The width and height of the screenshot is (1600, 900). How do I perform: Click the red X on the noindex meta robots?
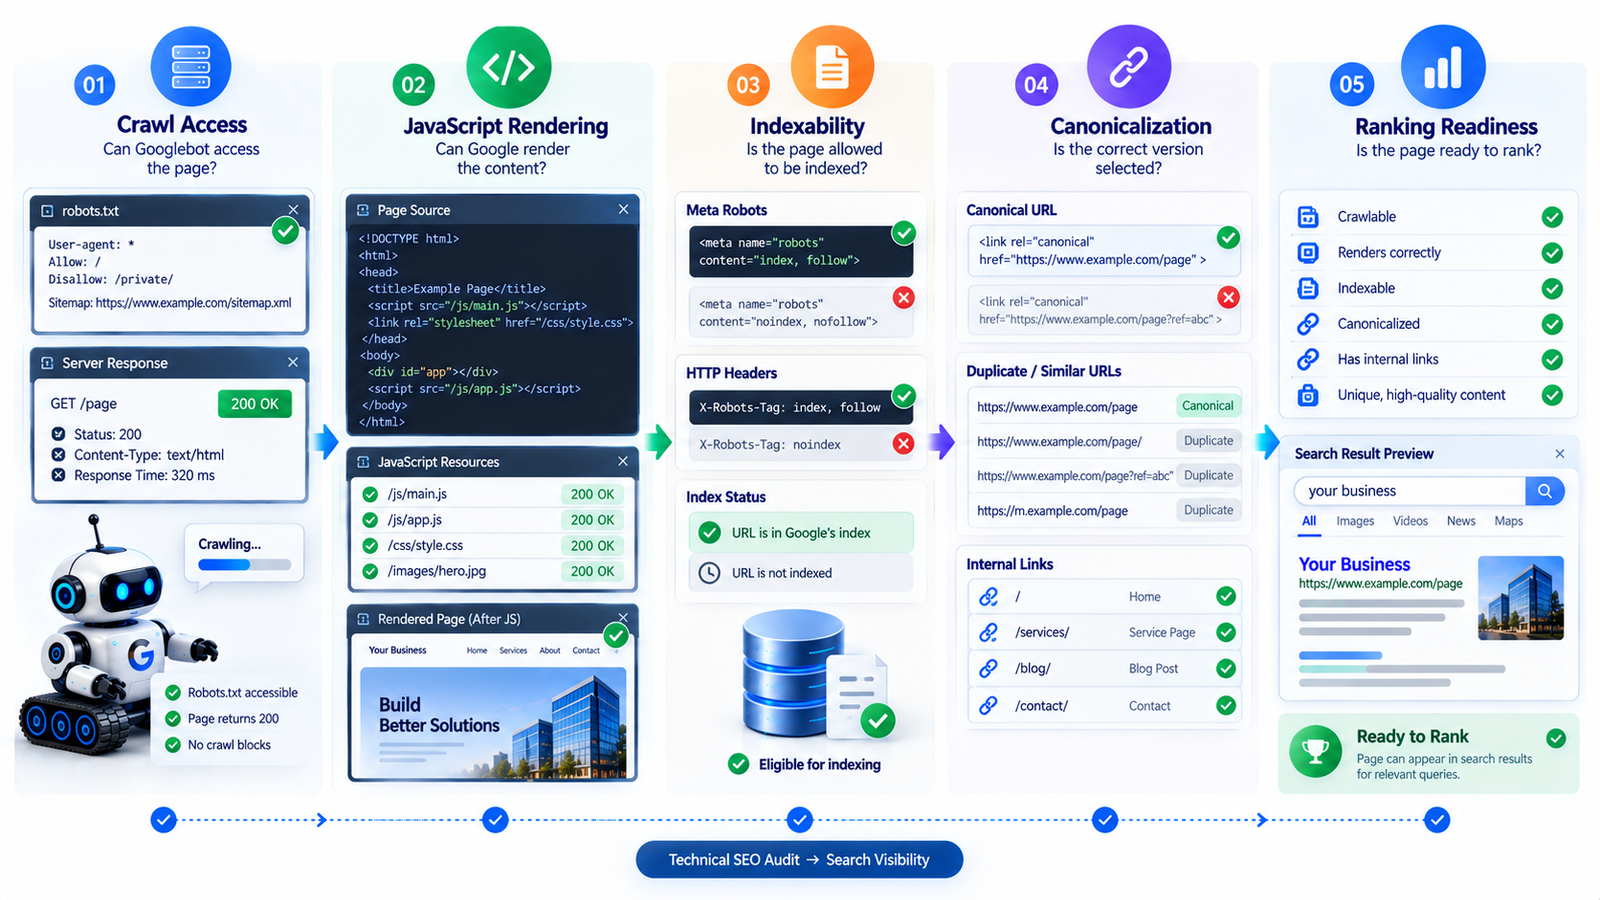click(x=903, y=297)
